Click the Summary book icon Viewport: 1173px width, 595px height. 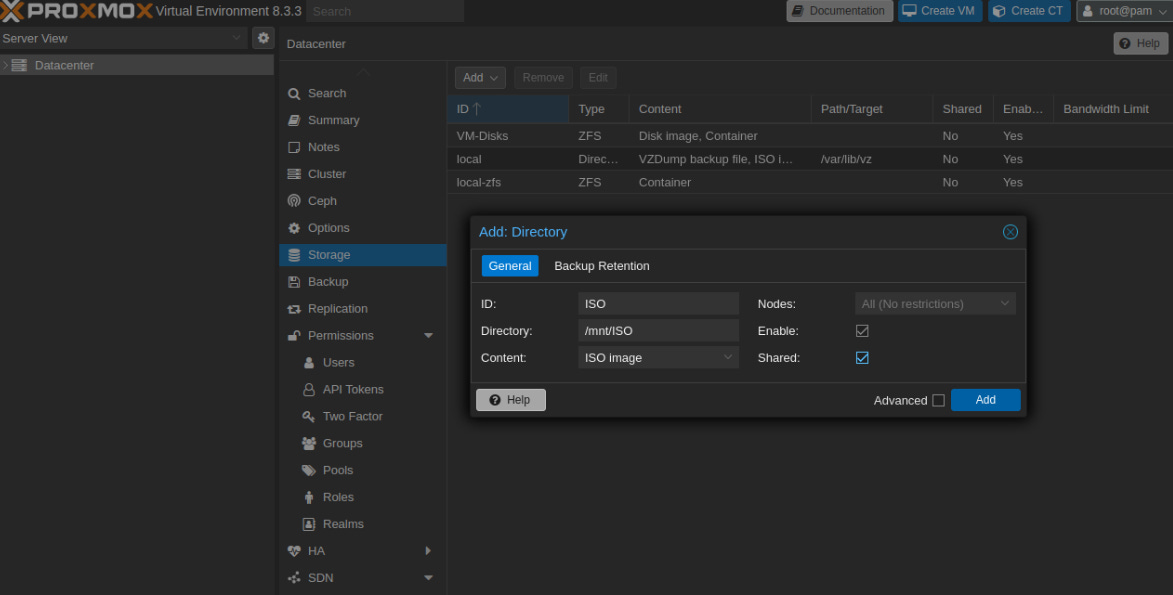pyautogui.click(x=294, y=120)
